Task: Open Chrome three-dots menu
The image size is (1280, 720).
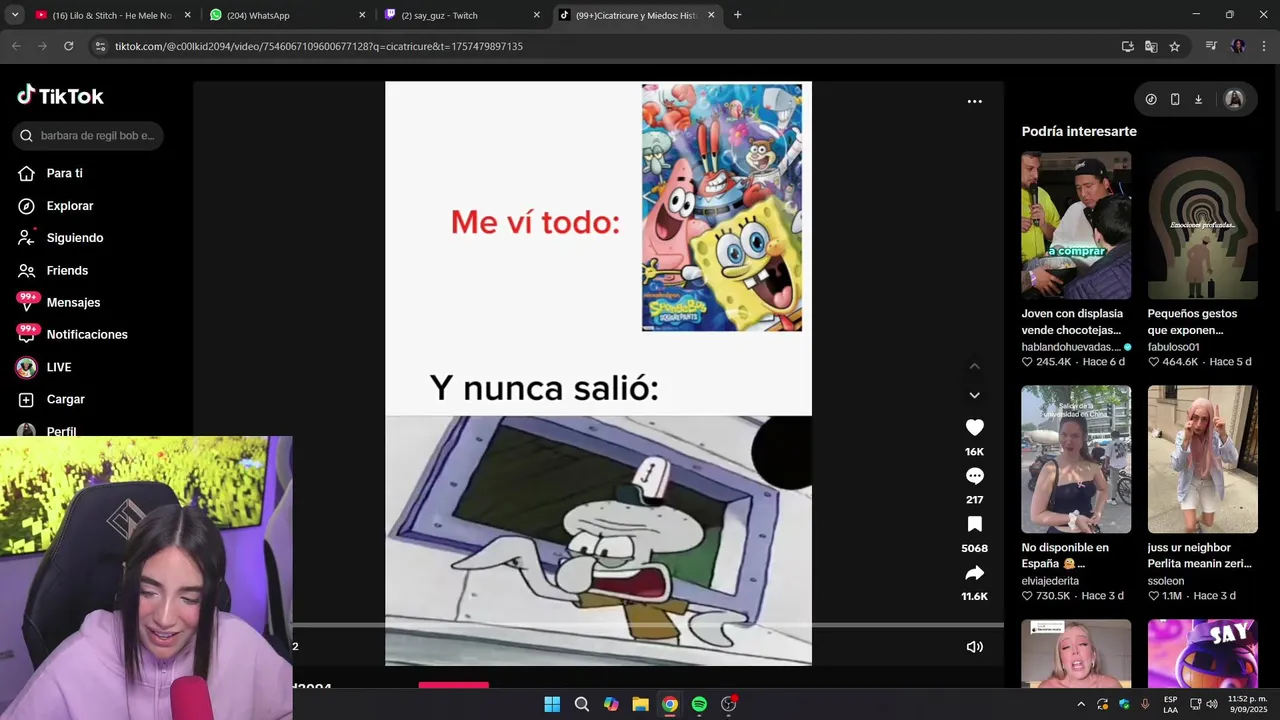Action: point(1264,46)
